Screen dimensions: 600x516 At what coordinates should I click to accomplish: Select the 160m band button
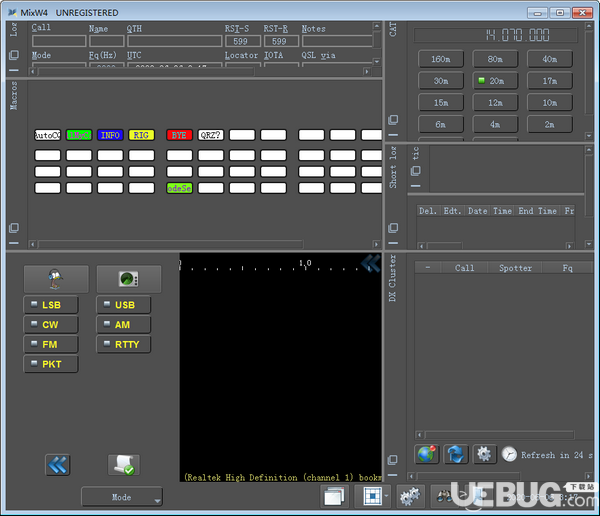point(441,59)
